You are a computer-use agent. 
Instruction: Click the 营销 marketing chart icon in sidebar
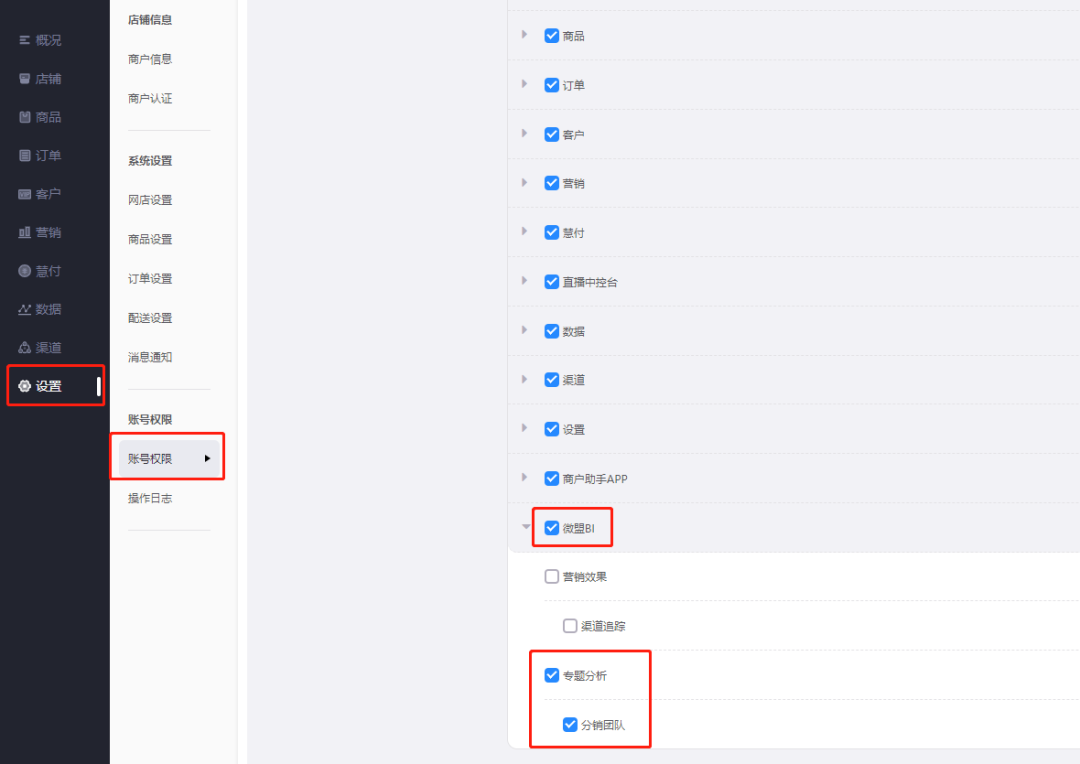point(24,233)
